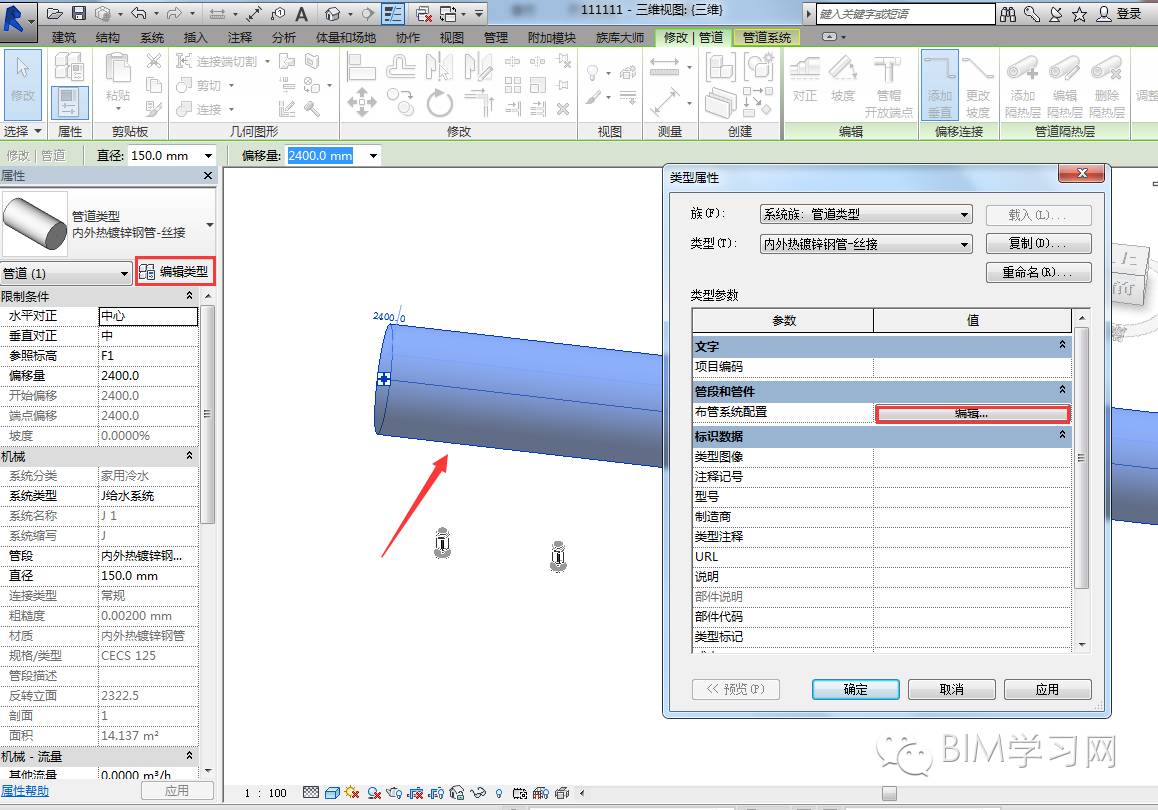Image resolution: width=1158 pixels, height=810 pixels.
Task: Collapse the 标识数据 group in type dialog
Action: click(x=1063, y=435)
